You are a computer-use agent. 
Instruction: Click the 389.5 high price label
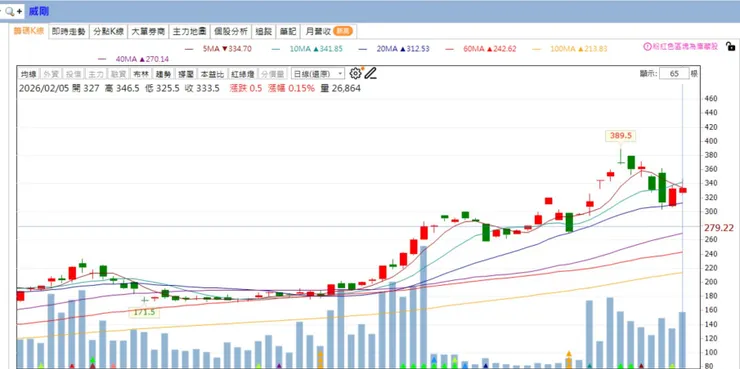pos(621,136)
